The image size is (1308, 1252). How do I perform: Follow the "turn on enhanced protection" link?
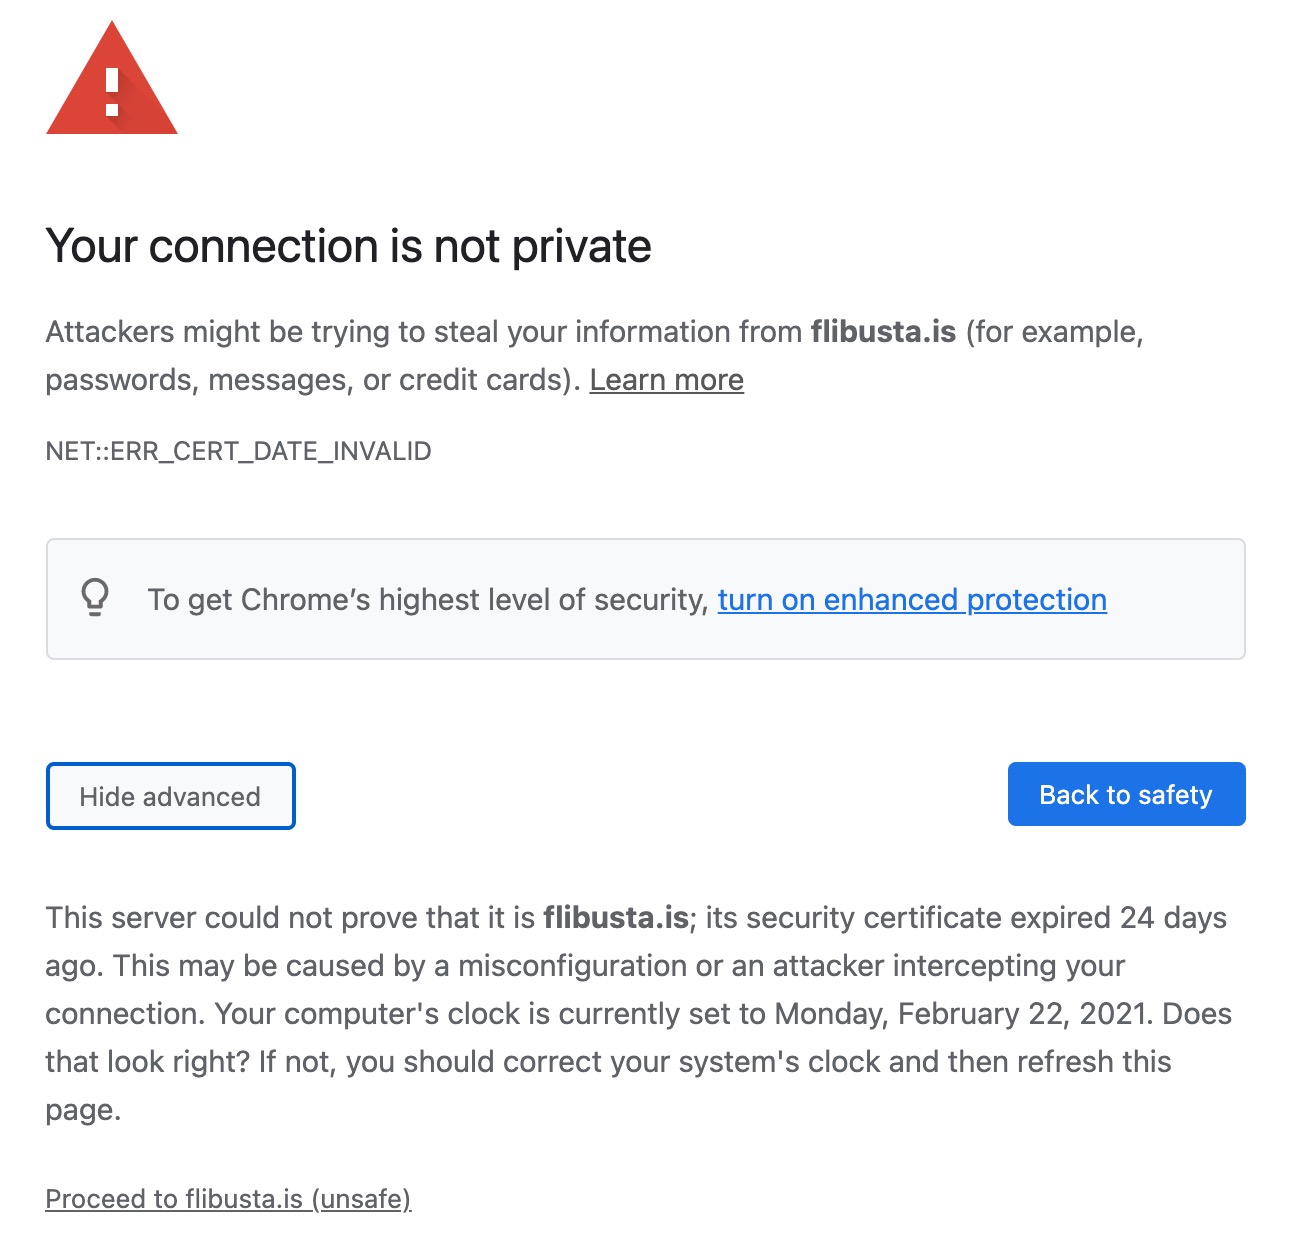912,599
